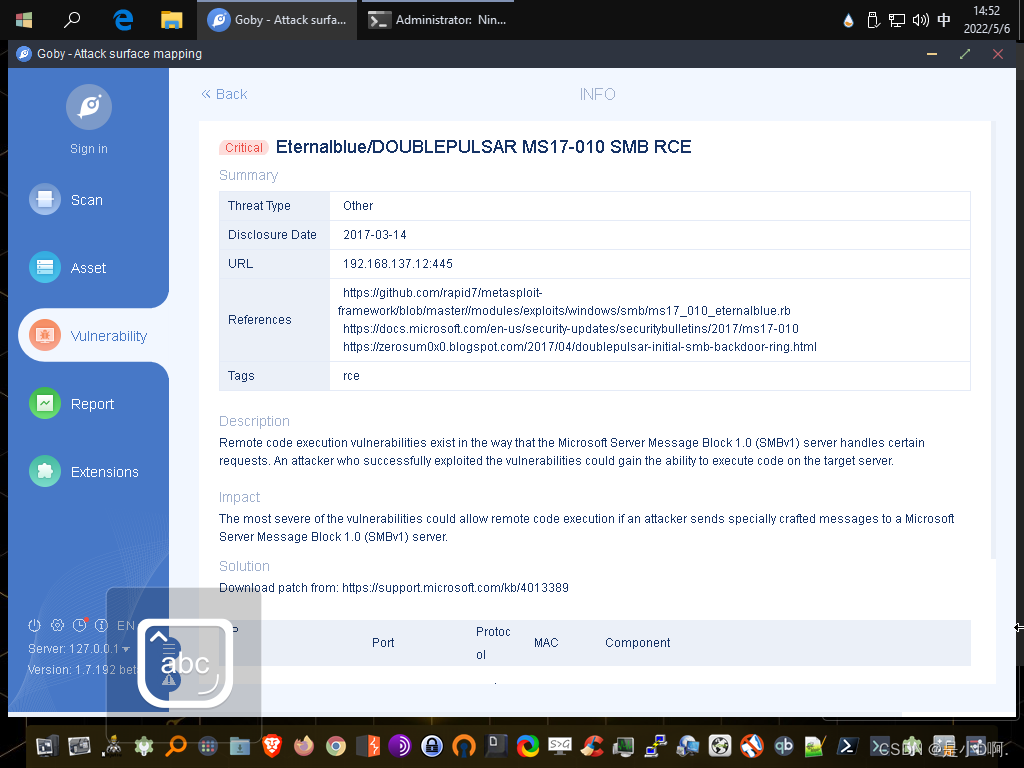Screen dimensions: 1024x768
Task: Launch CCleaner from the dock
Action: [x=592, y=746]
